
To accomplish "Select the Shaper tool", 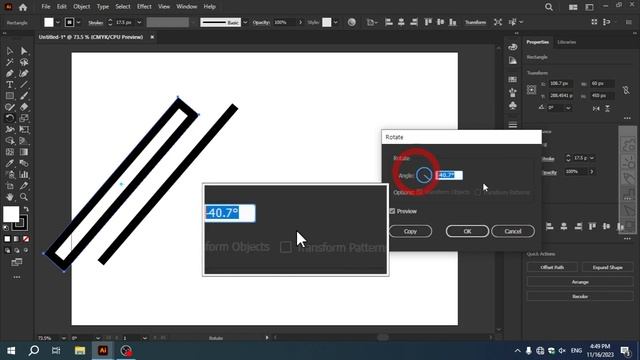I will 9,107.
